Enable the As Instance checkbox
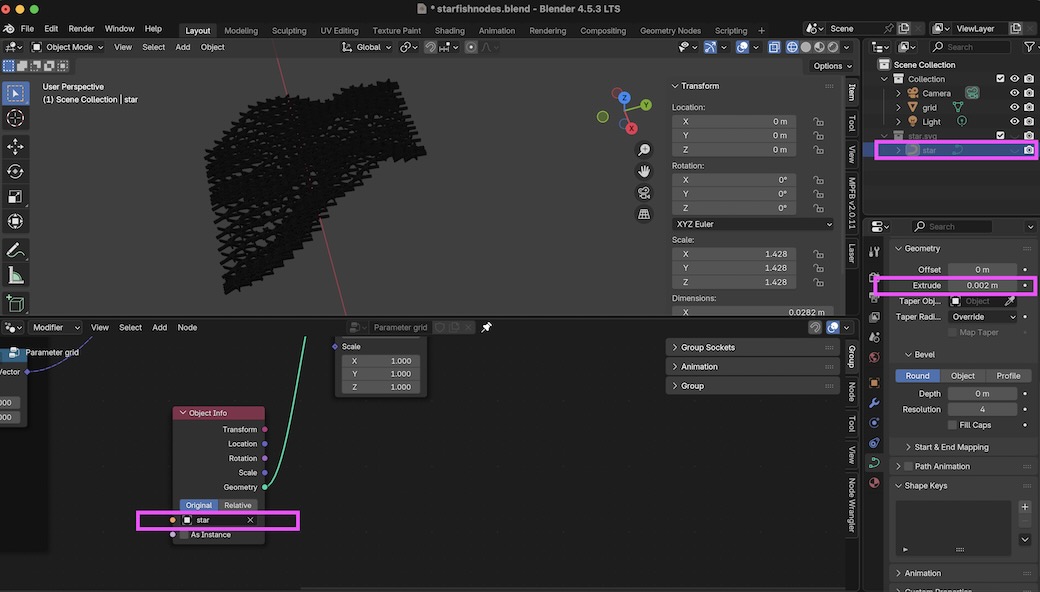1040x592 pixels. tap(184, 535)
